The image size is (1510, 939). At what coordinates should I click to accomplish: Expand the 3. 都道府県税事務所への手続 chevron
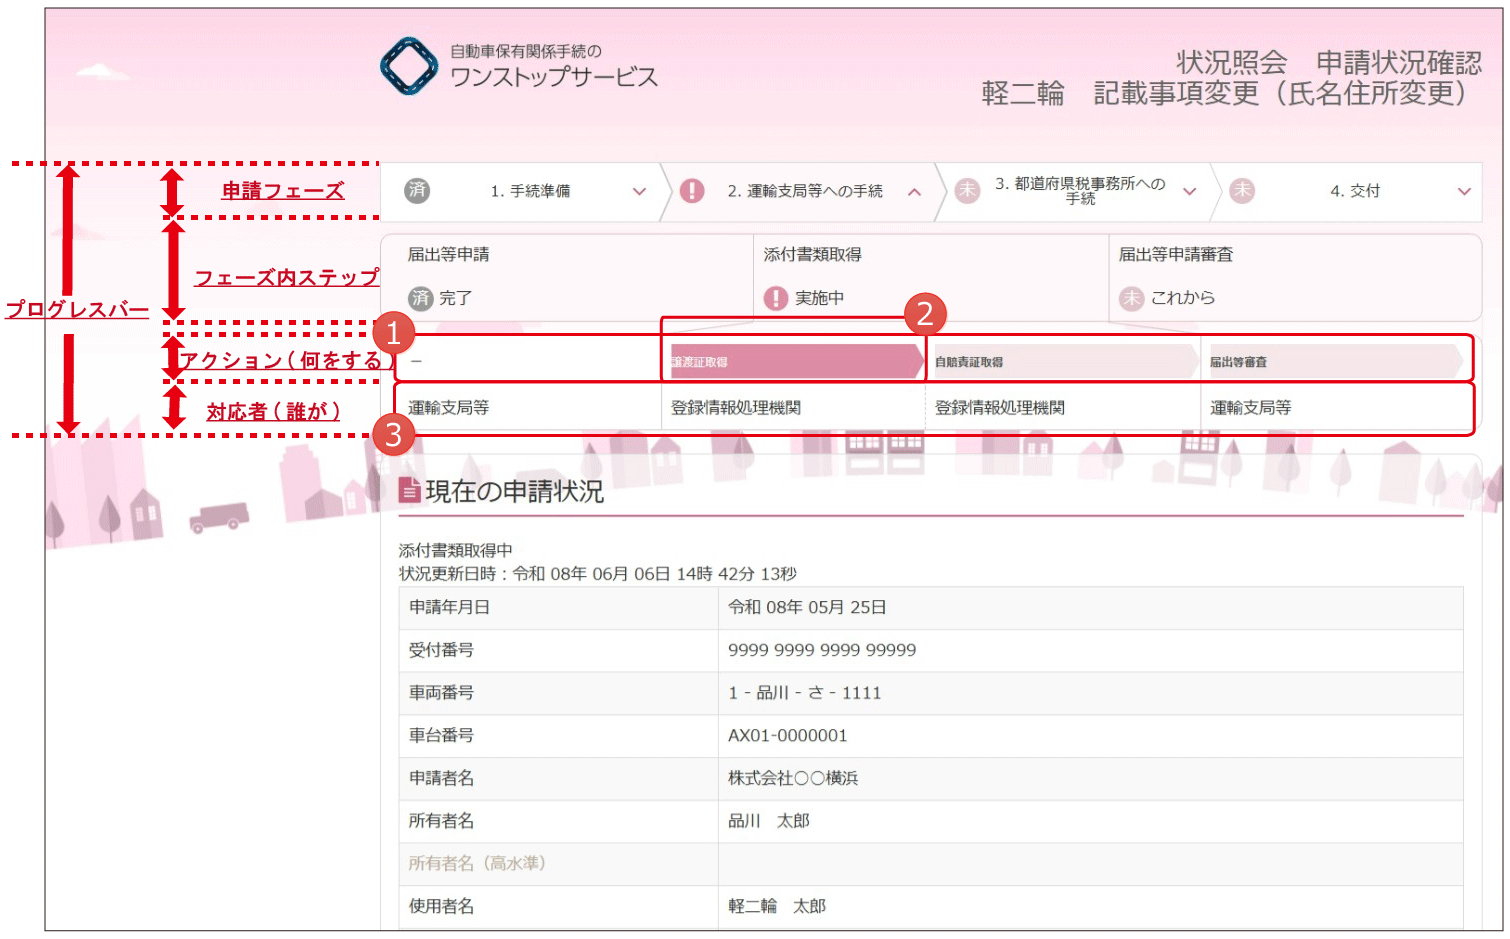(x=1189, y=191)
